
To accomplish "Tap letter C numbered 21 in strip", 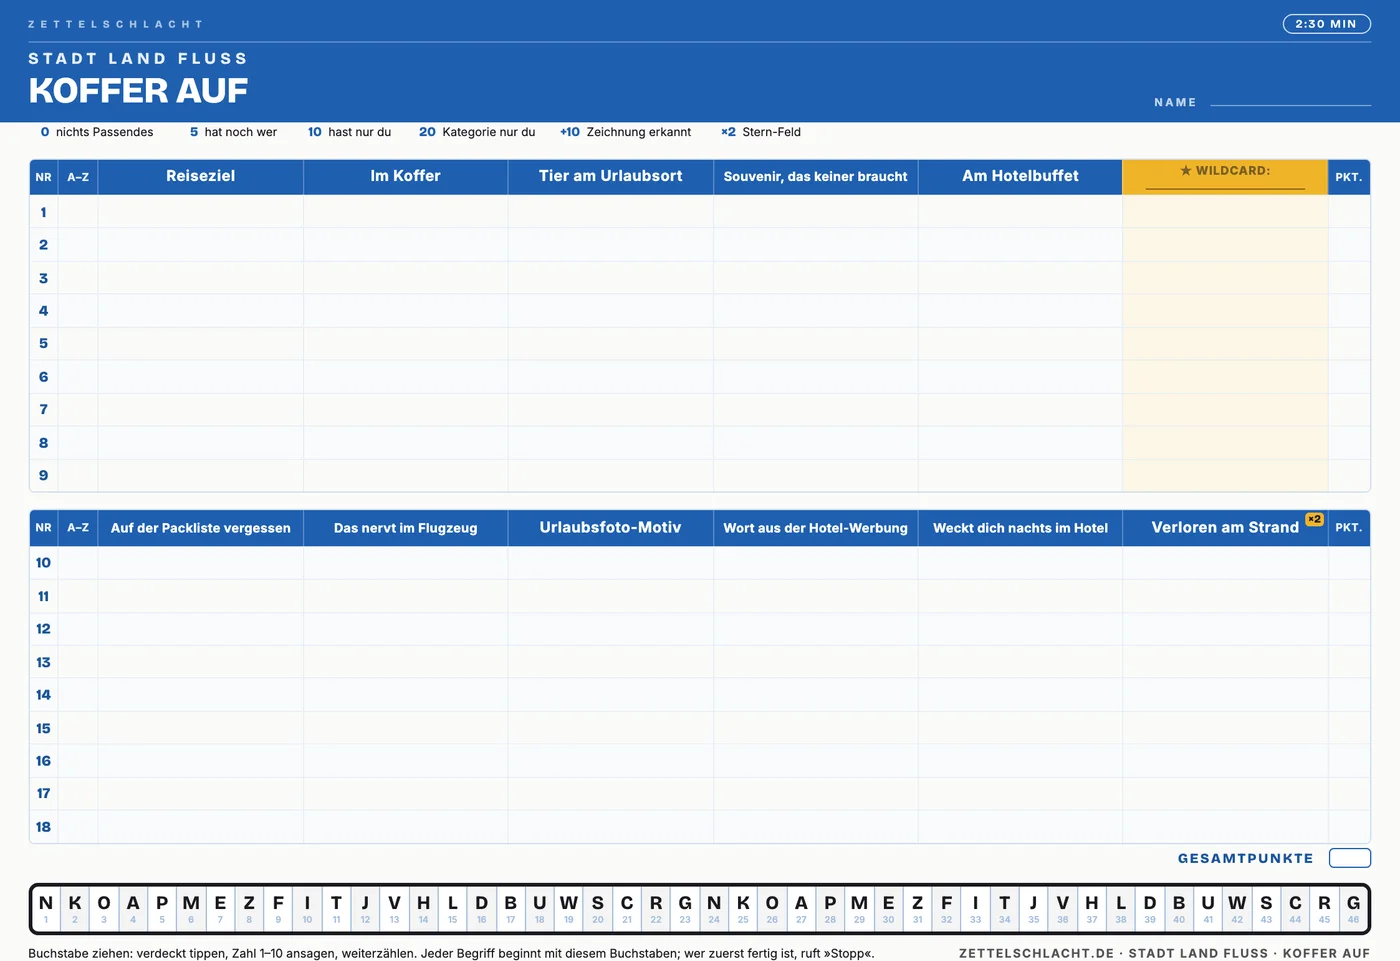I will click(627, 908).
